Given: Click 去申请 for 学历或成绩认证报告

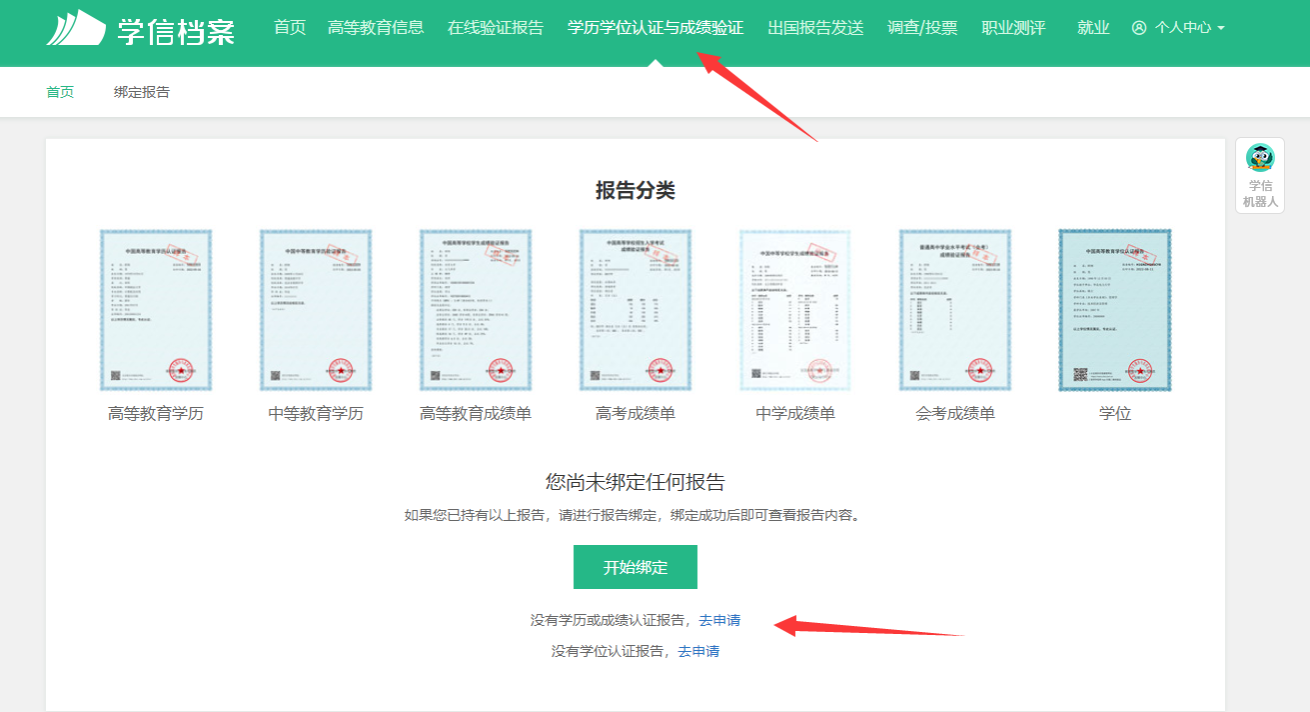Looking at the screenshot, I should [x=719, y=620].
